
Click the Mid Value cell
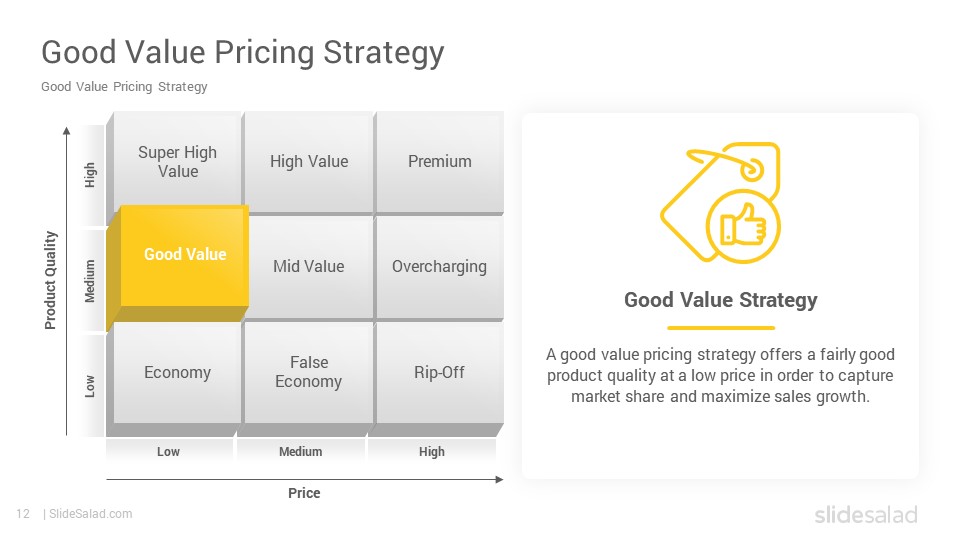pyautogui.click(x=311, y=266)
